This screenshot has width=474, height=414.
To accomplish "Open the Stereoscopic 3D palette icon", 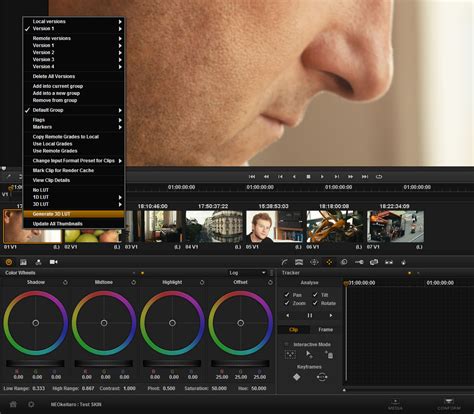I will 389,262.
